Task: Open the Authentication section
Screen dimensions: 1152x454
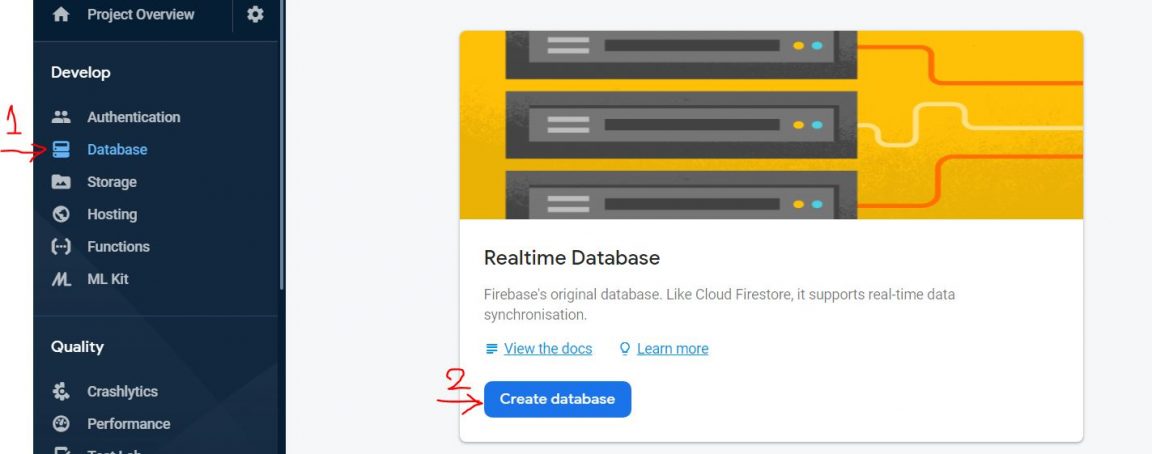Action: coord(133,117)
